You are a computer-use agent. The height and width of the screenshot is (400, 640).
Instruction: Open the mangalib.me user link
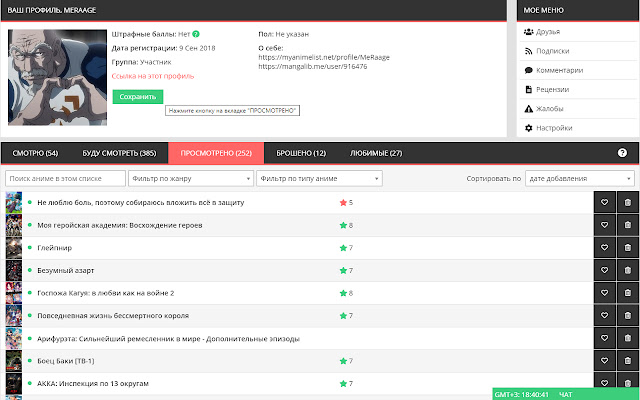tap(313, 67)
